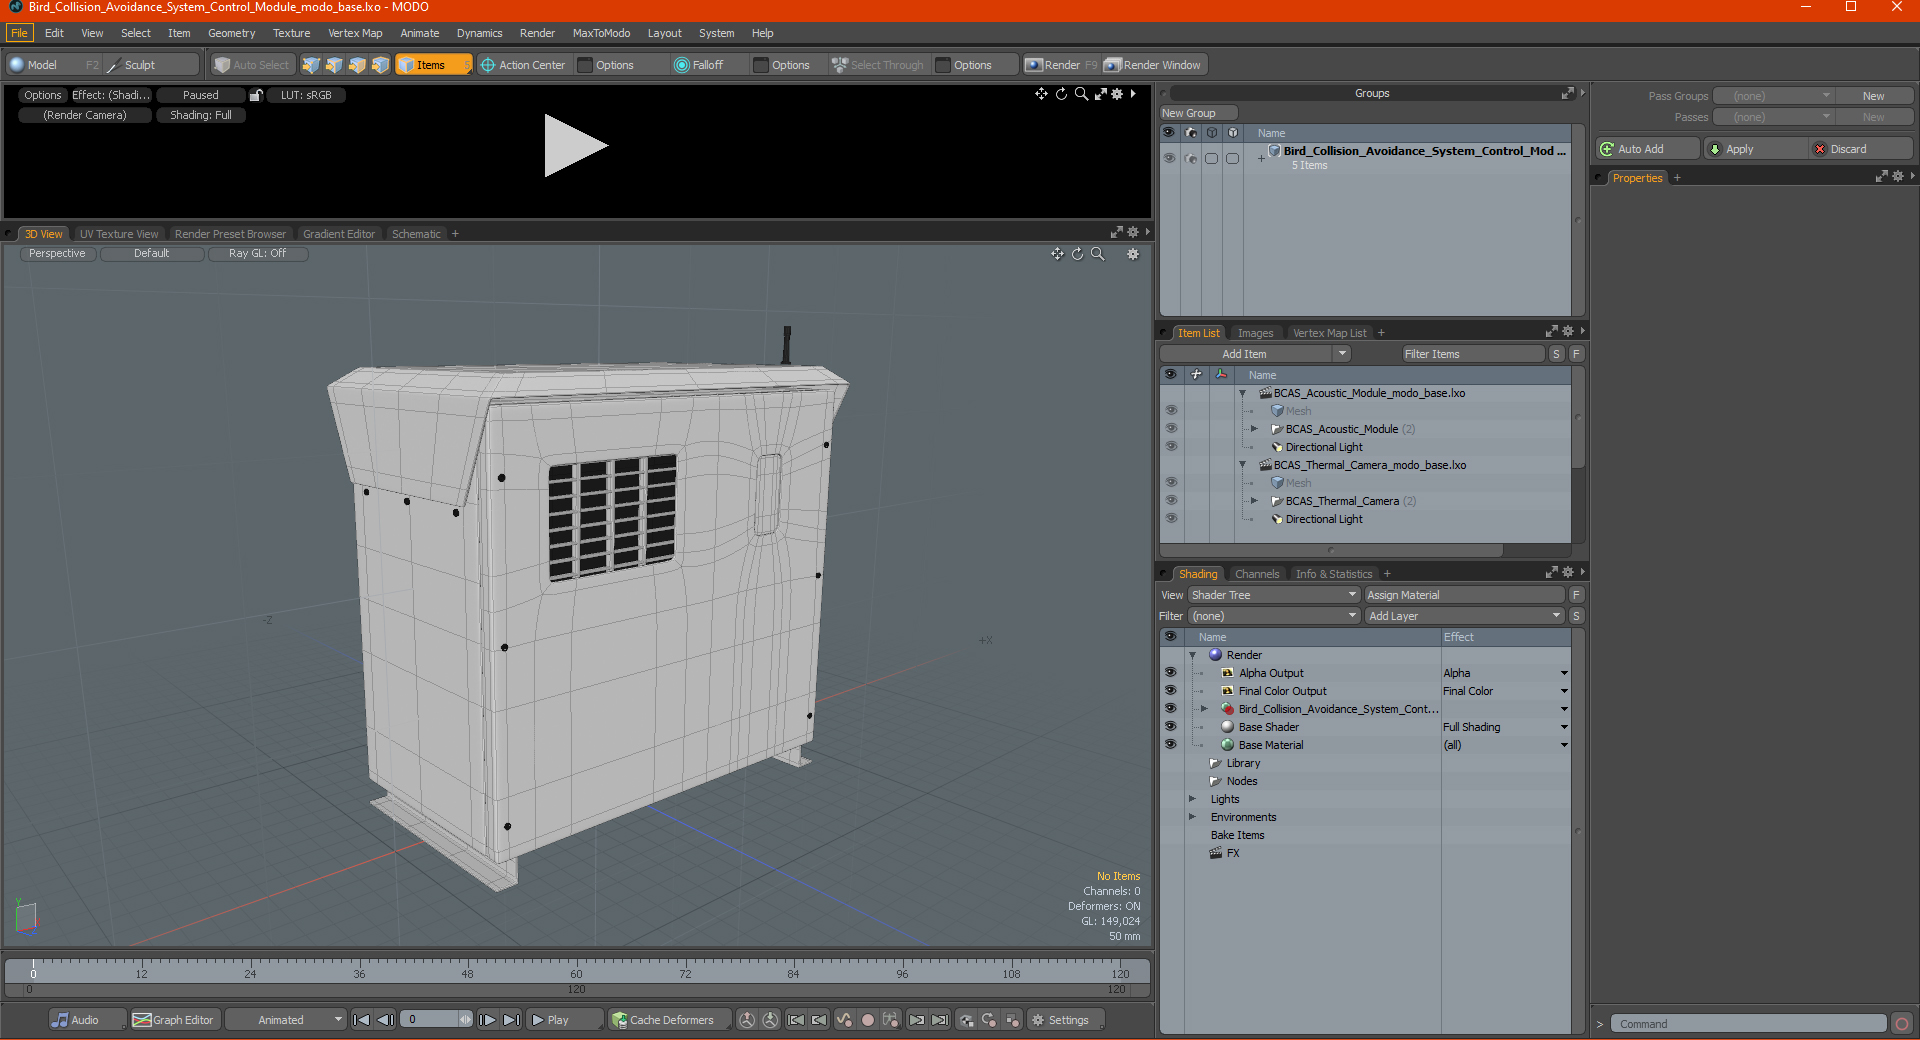Viewport: 1920px width, 1040px height.
Task: Switch to the Channels tab
Action: coord(1257,574)
